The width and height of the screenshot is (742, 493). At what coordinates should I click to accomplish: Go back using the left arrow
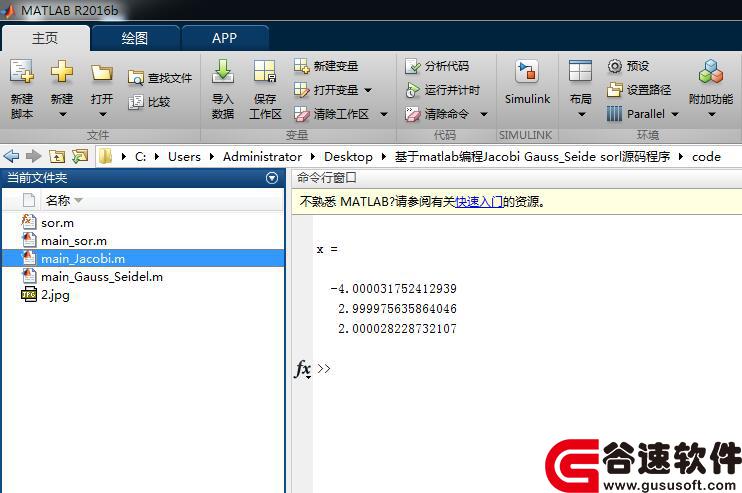tap(11, 156)
